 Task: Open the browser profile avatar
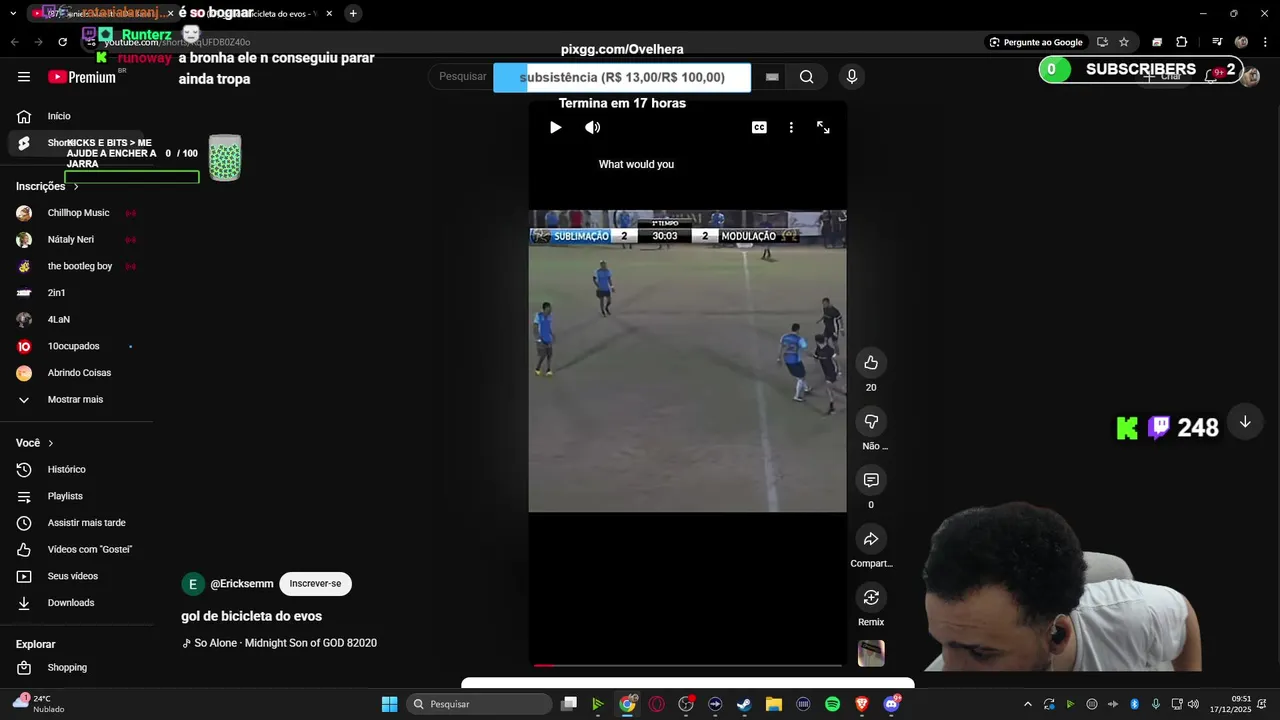tap(1241, 42)
